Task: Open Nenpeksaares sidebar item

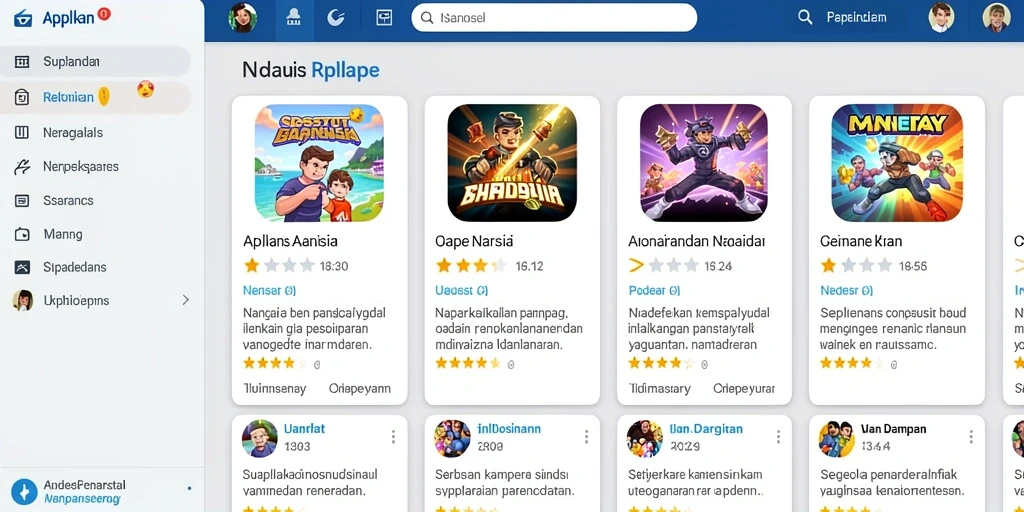Action: tap(95, 167)
